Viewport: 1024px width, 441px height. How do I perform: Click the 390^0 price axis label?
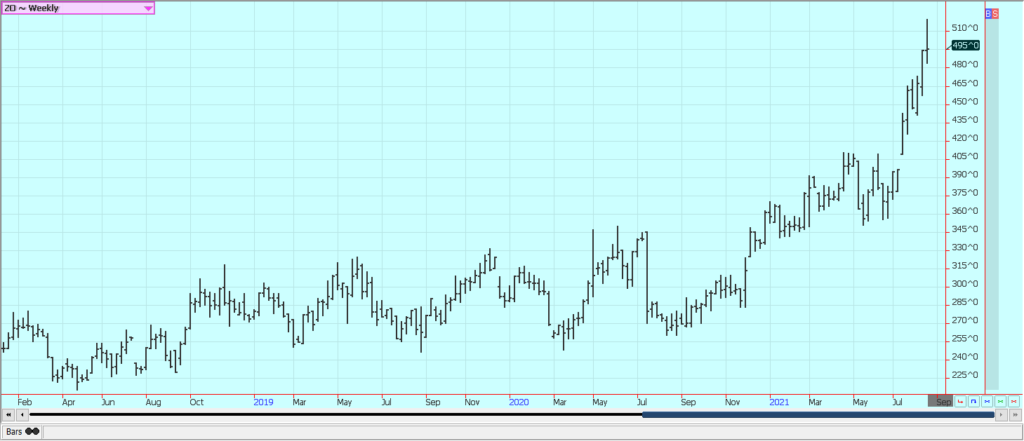tap(965, 174)
